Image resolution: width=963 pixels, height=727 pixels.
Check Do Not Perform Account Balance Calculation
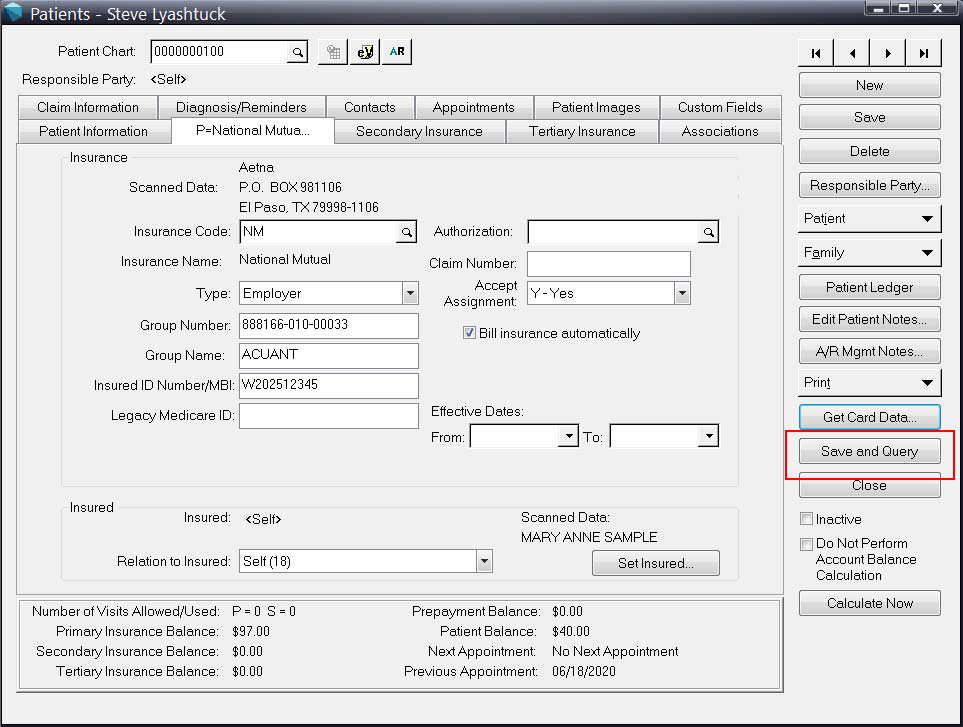[806, 544]
